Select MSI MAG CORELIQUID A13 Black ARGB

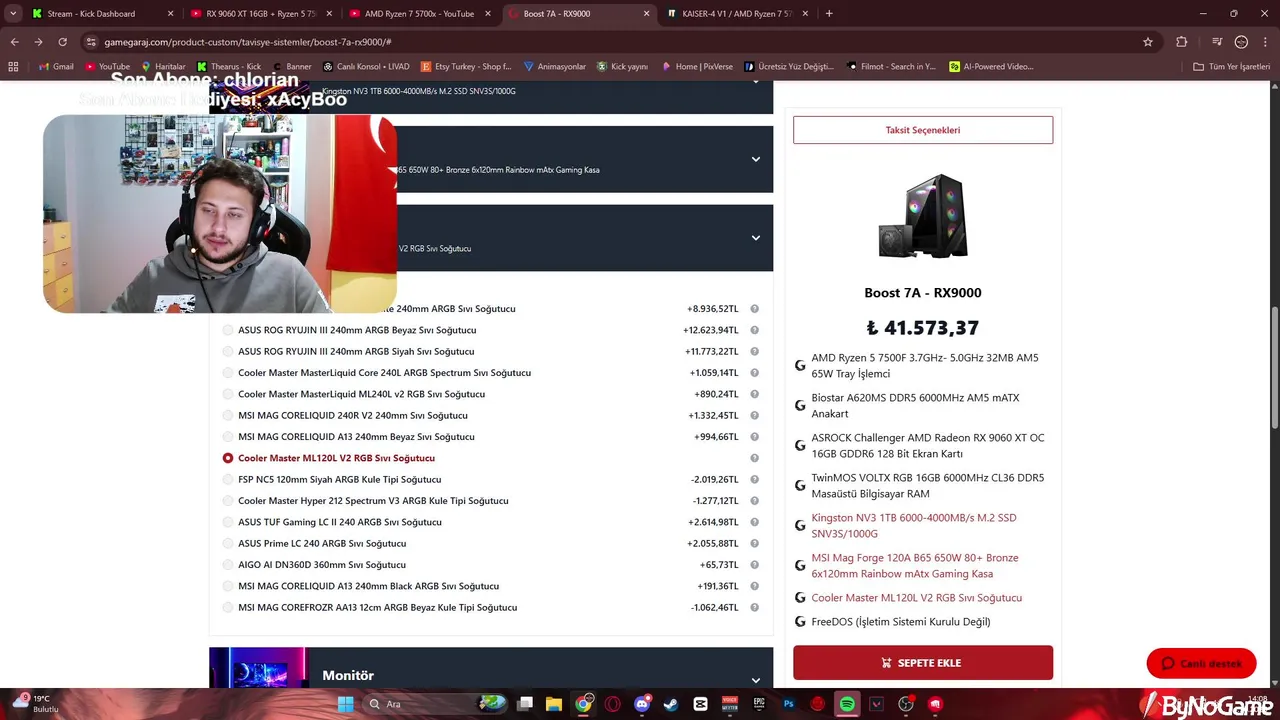(228, 586)
